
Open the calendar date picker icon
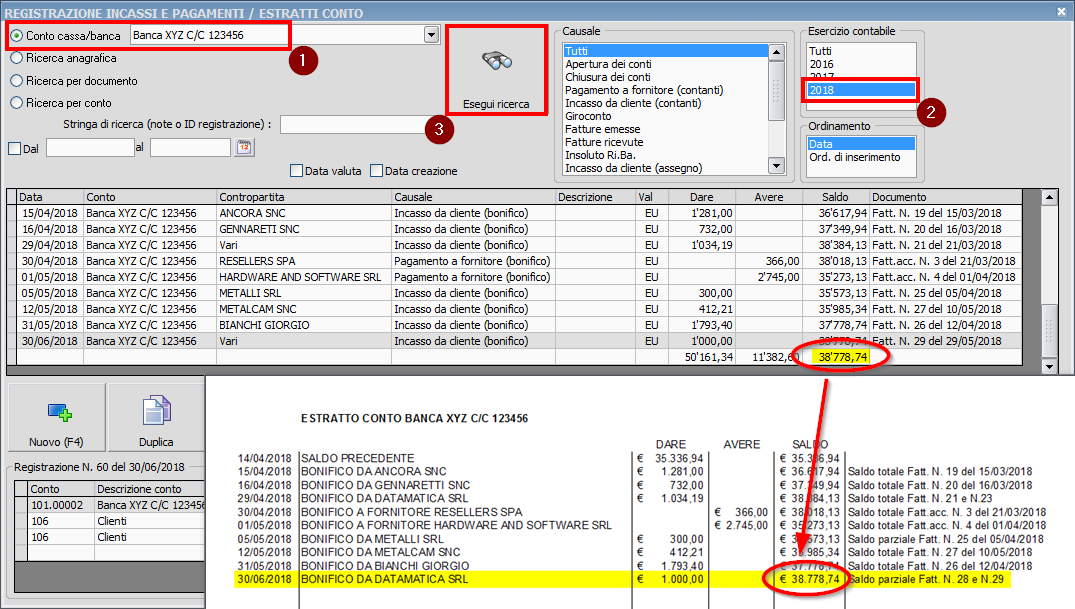coord(244,147)
